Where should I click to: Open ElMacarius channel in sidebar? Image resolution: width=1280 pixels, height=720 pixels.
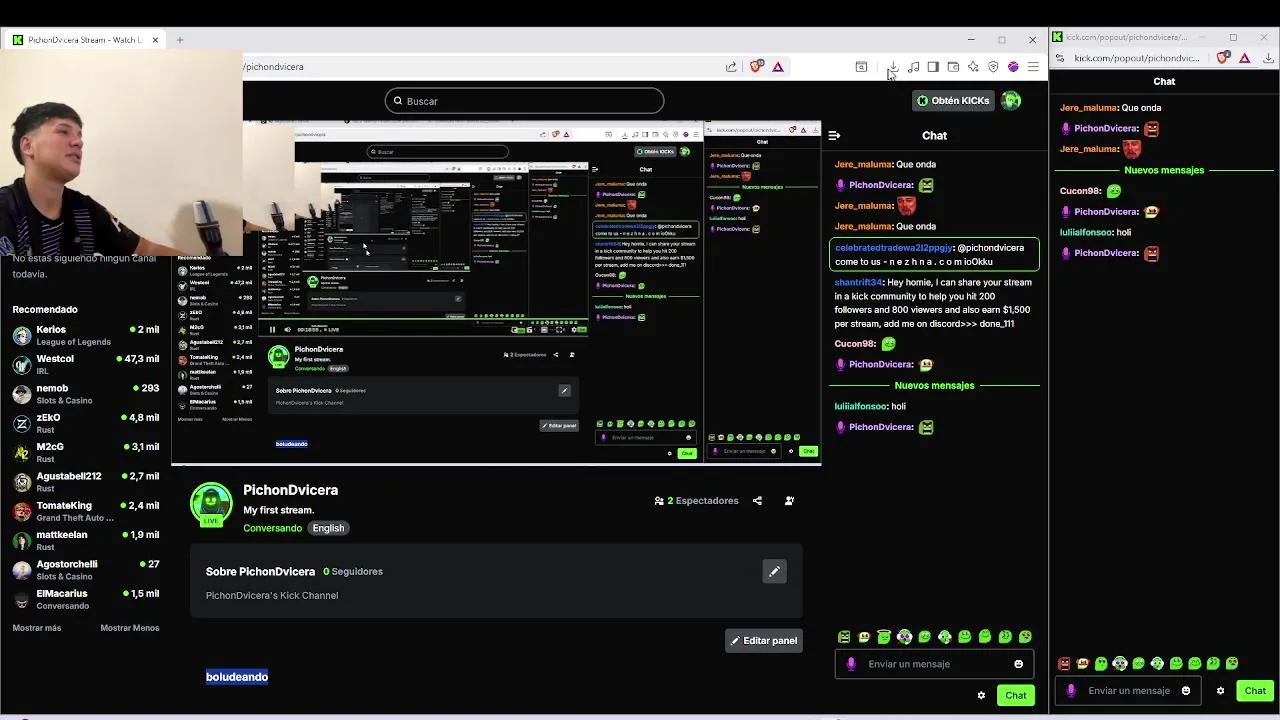tap(85, 599)
